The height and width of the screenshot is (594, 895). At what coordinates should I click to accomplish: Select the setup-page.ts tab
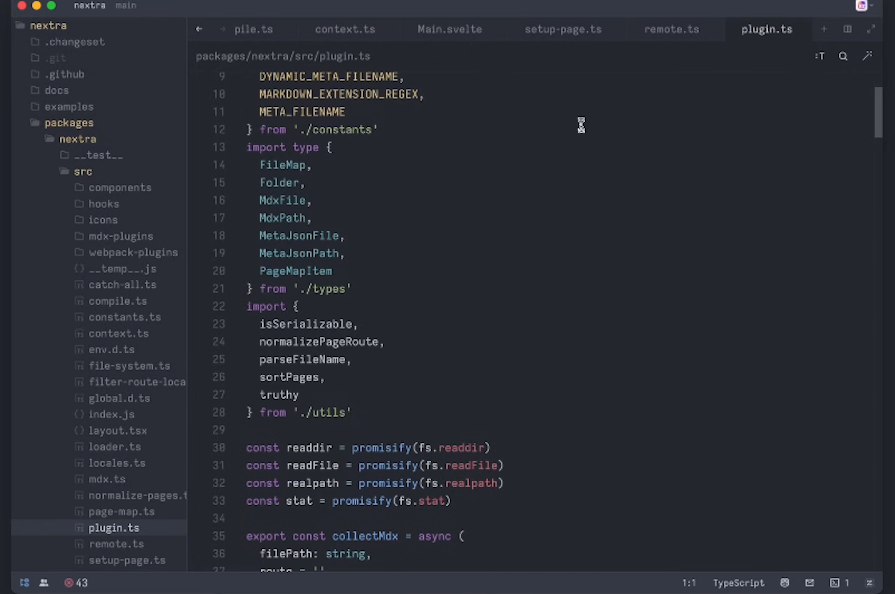click(x=563, y=29)
